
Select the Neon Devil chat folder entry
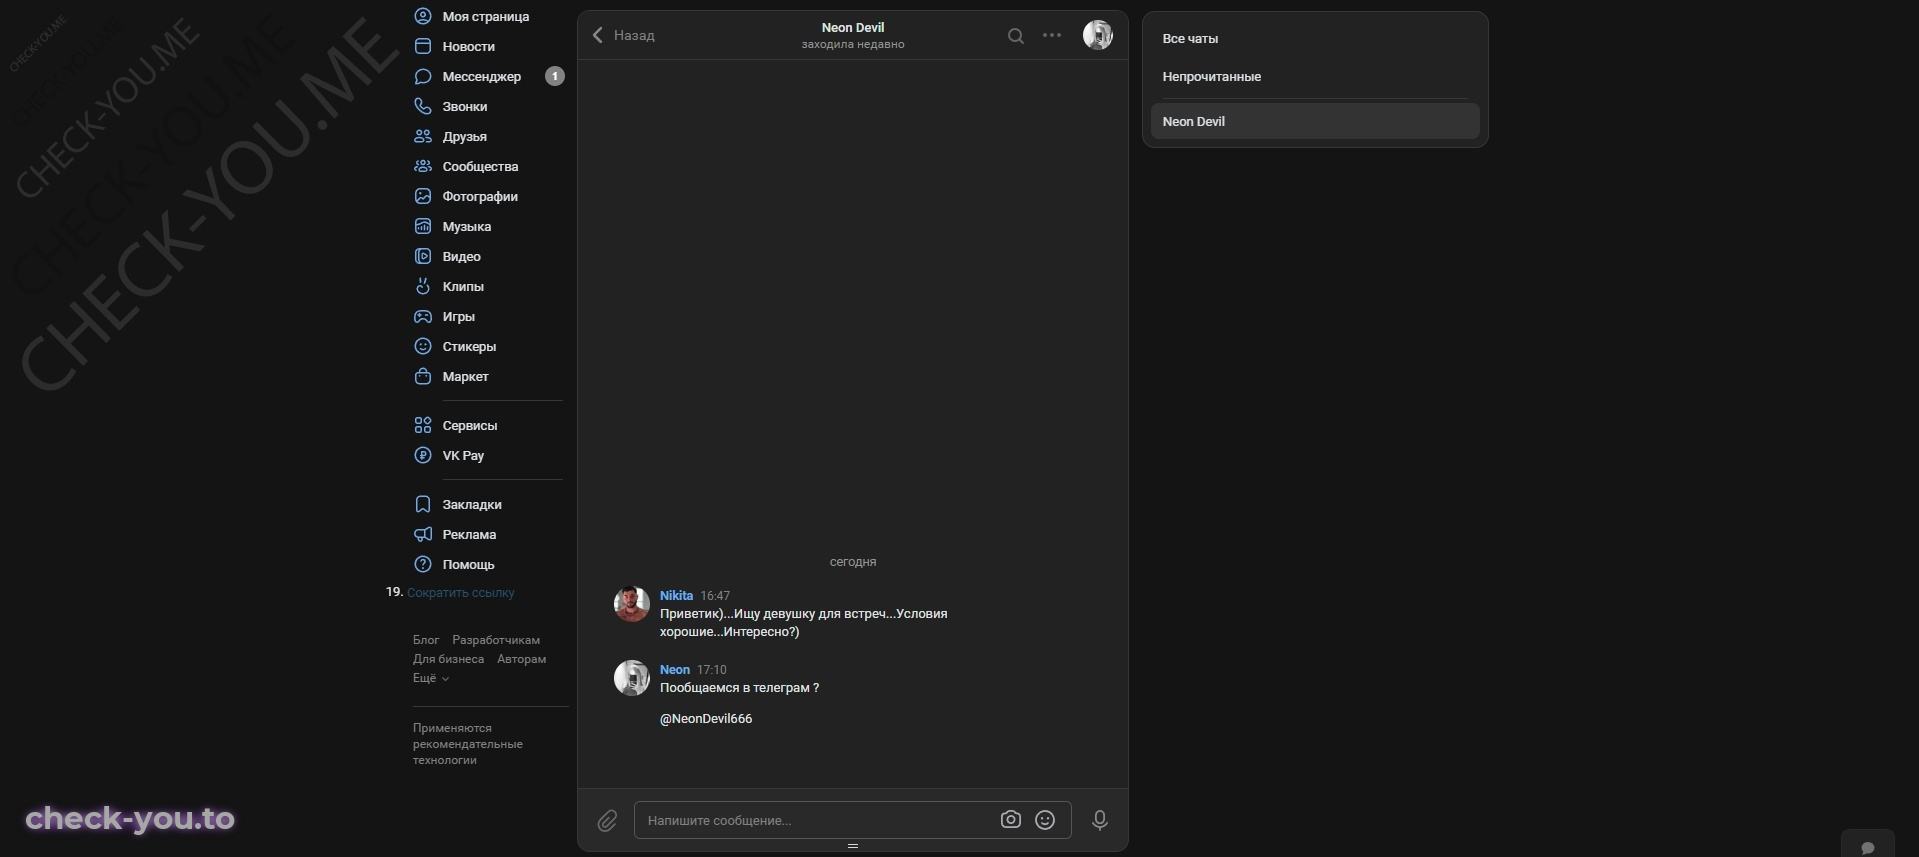coord(1315,121)
